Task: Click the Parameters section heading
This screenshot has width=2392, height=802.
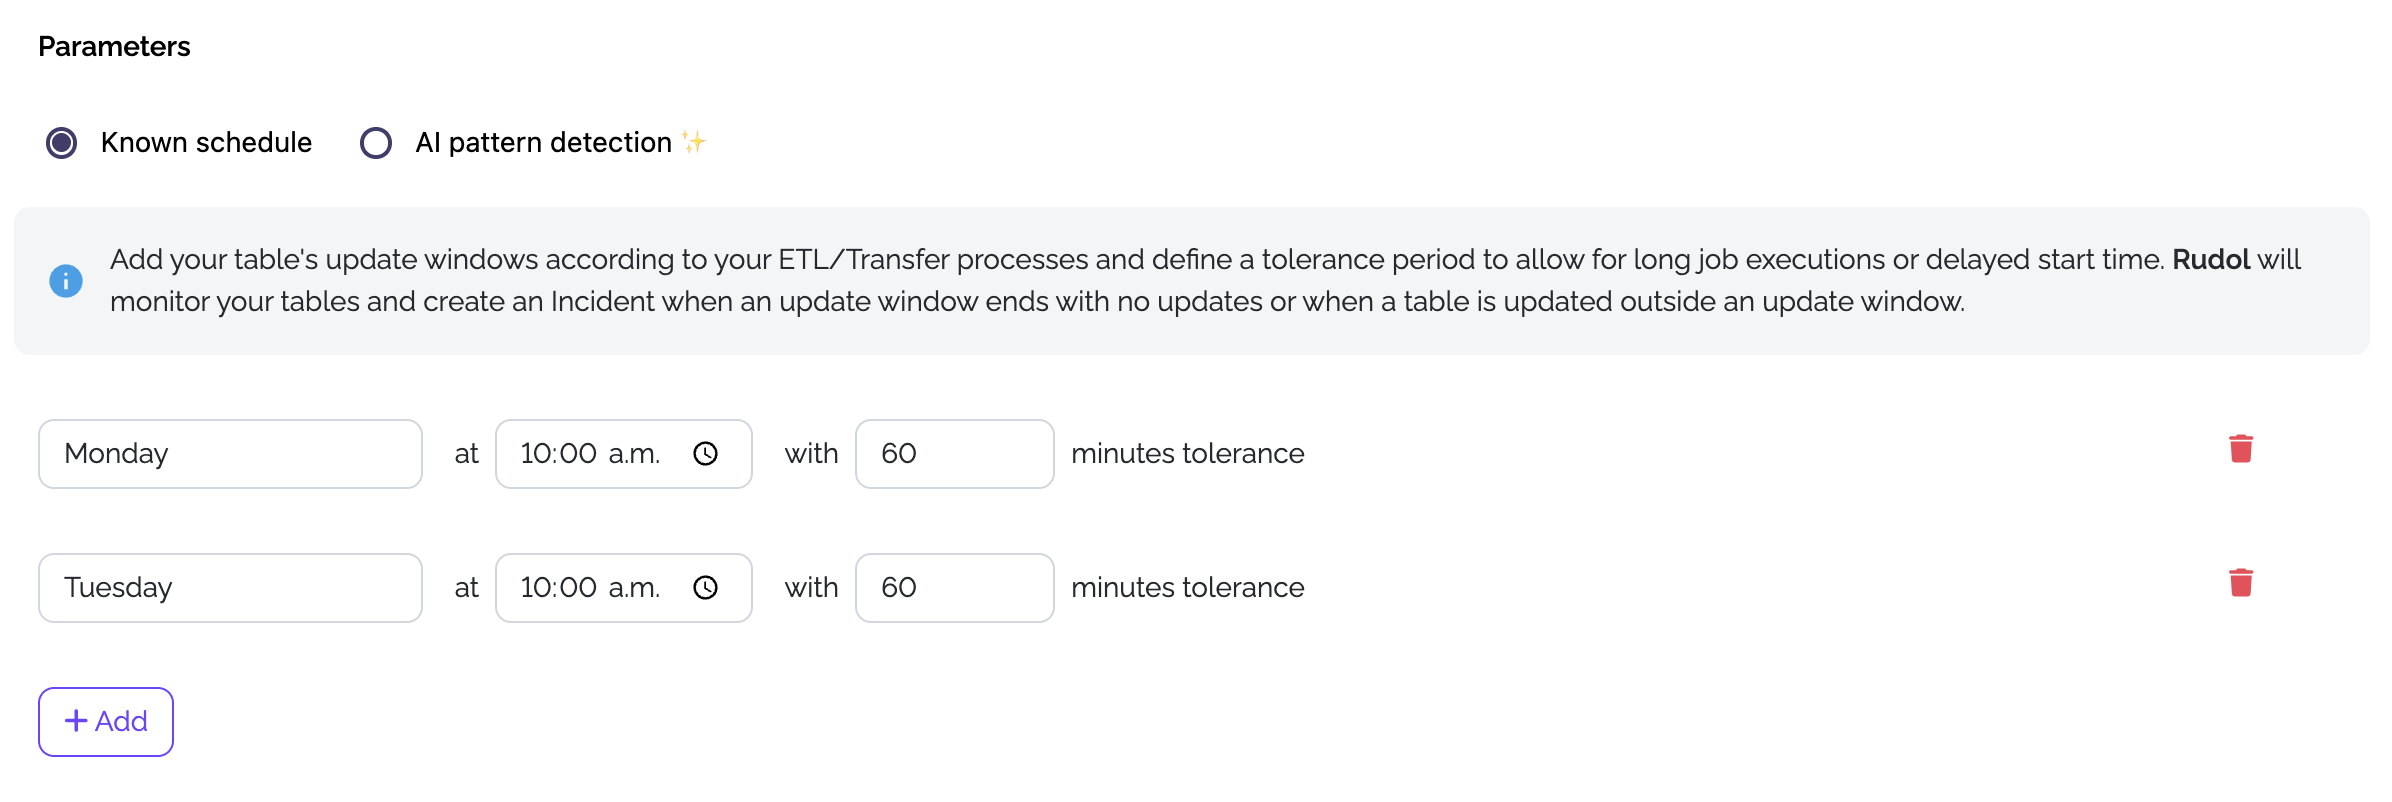Action: [114, 47]
